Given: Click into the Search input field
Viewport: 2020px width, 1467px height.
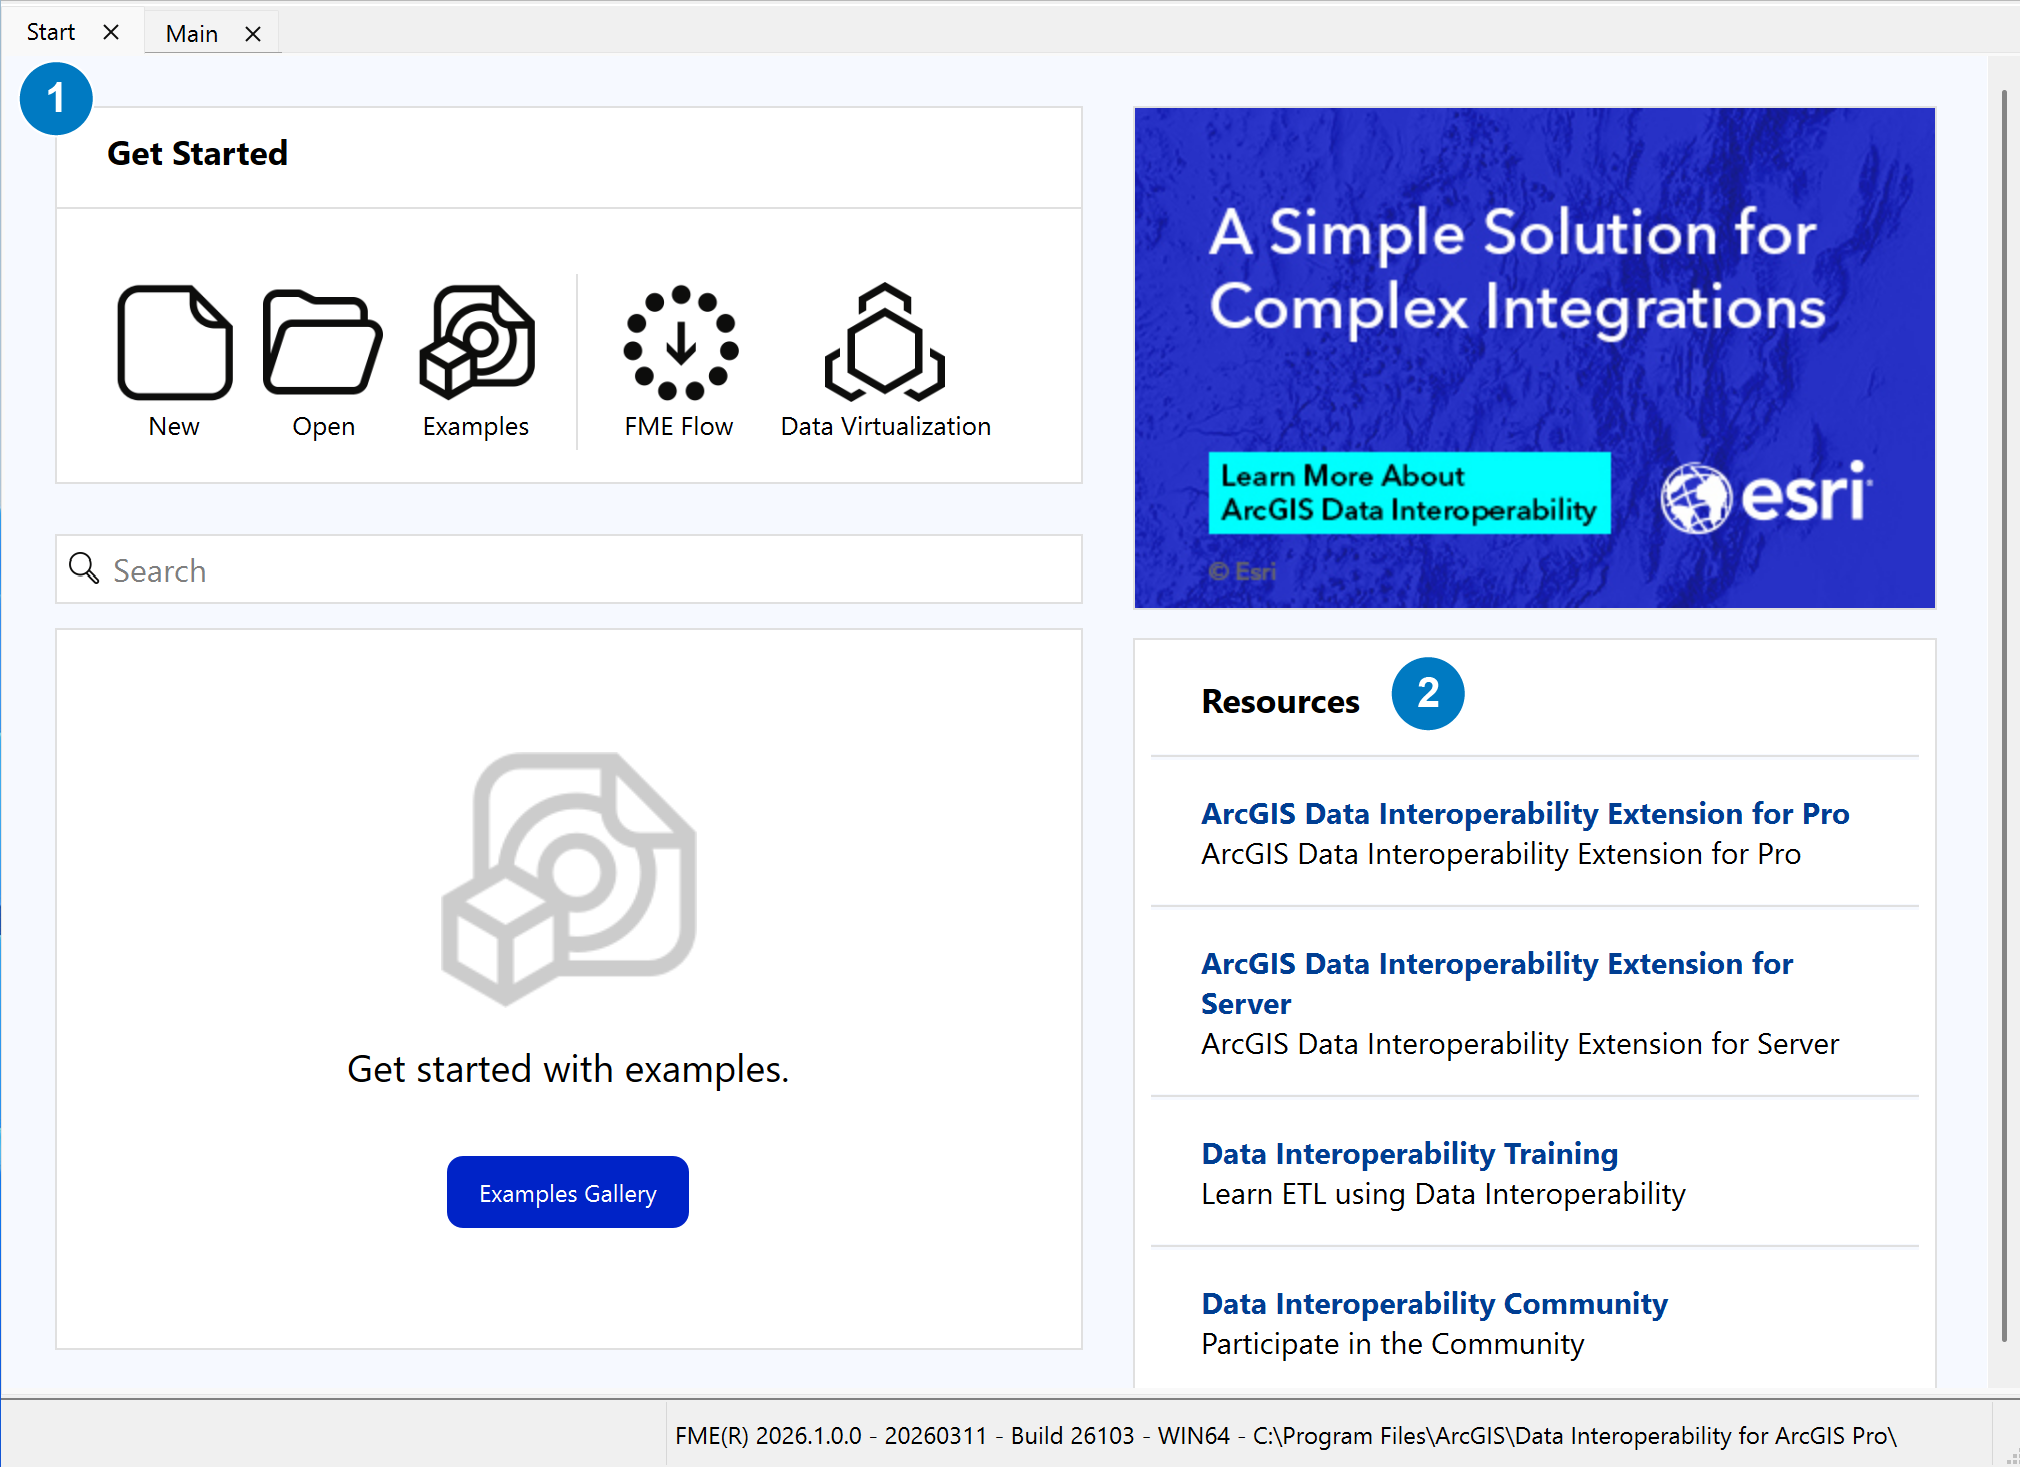Looking at the screenshot, I should click(569, 569).
